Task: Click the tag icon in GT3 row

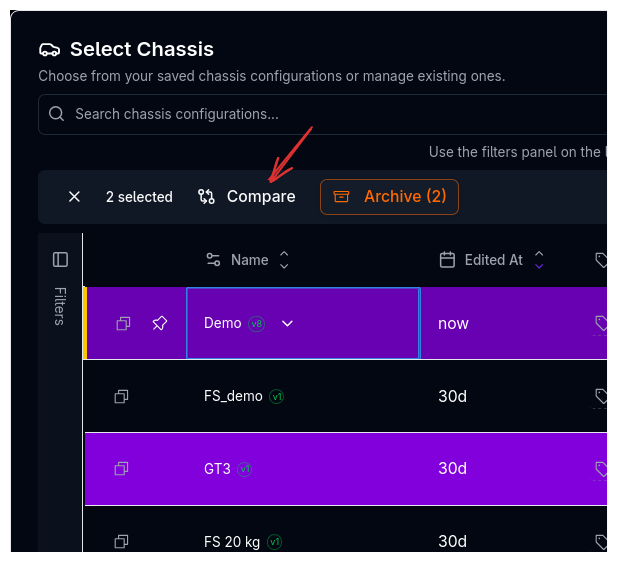Action: tap(601, 468)
